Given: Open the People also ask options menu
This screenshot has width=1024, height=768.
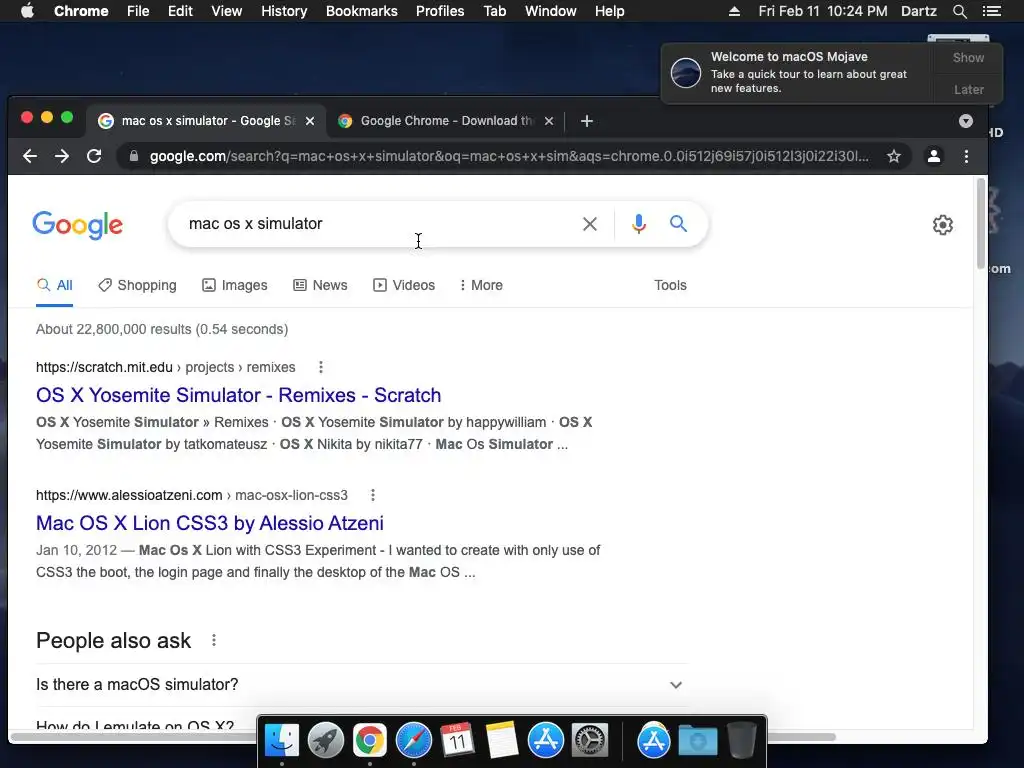Looking at the screenshot, I should (x=214, y=640).
